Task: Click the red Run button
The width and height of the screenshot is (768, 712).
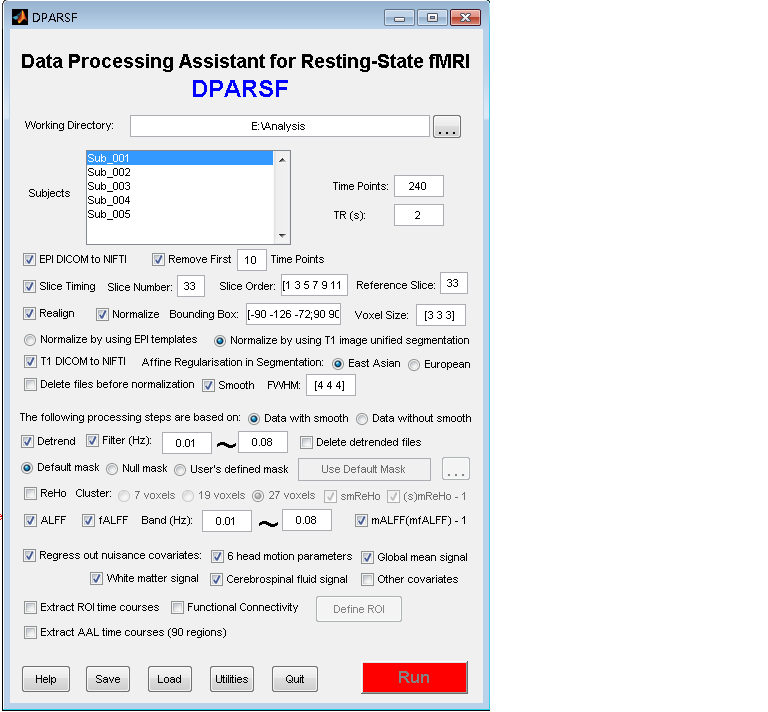Action: (x=414, y=678)
